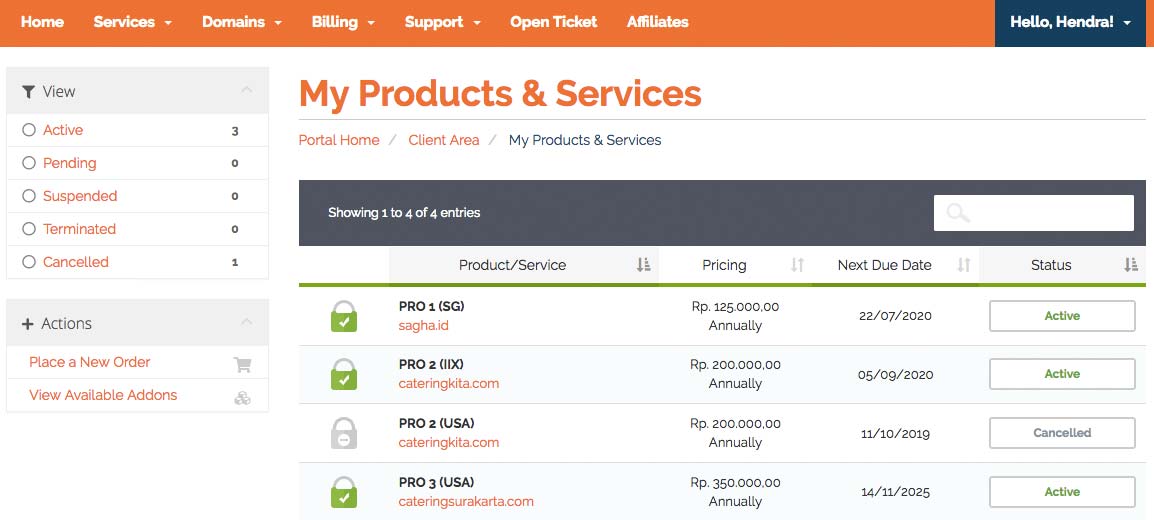This screenshot has width=1154, height=520.
Task: Click the green lock icon for sagha.id
Action: [x=344, y=316]
